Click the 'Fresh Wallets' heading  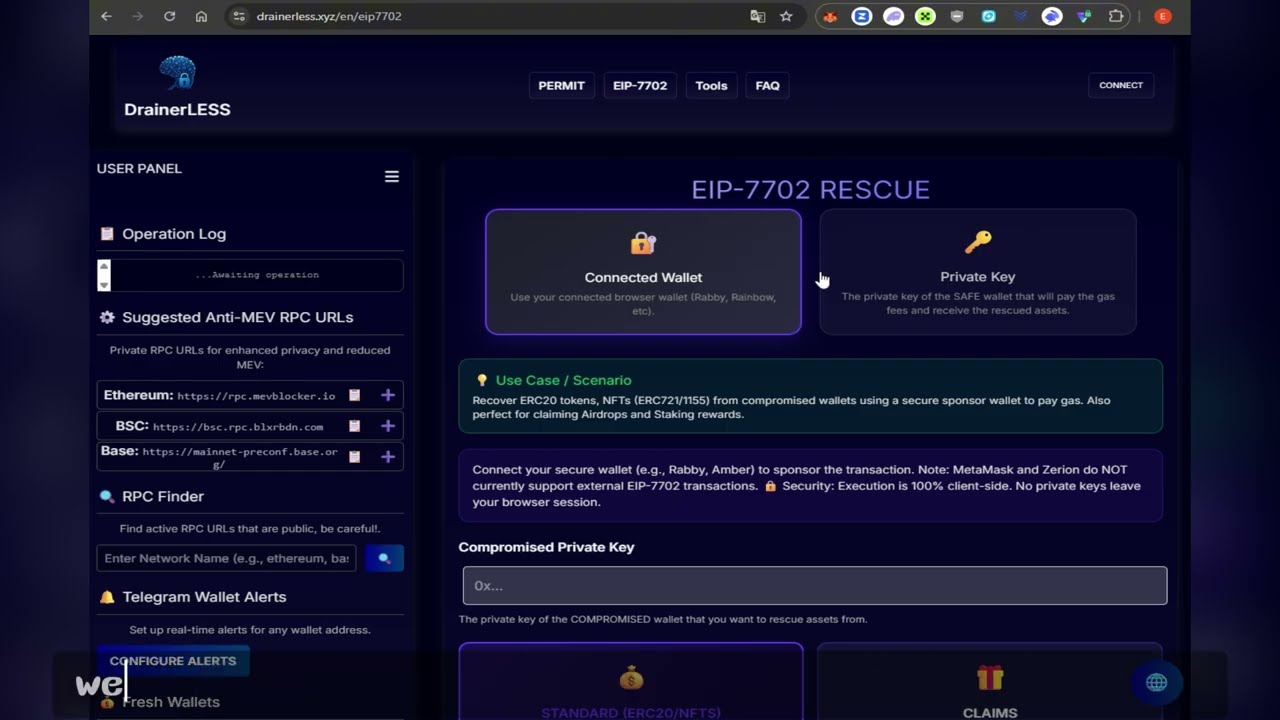pyautogui.click(x=171, y=702)
